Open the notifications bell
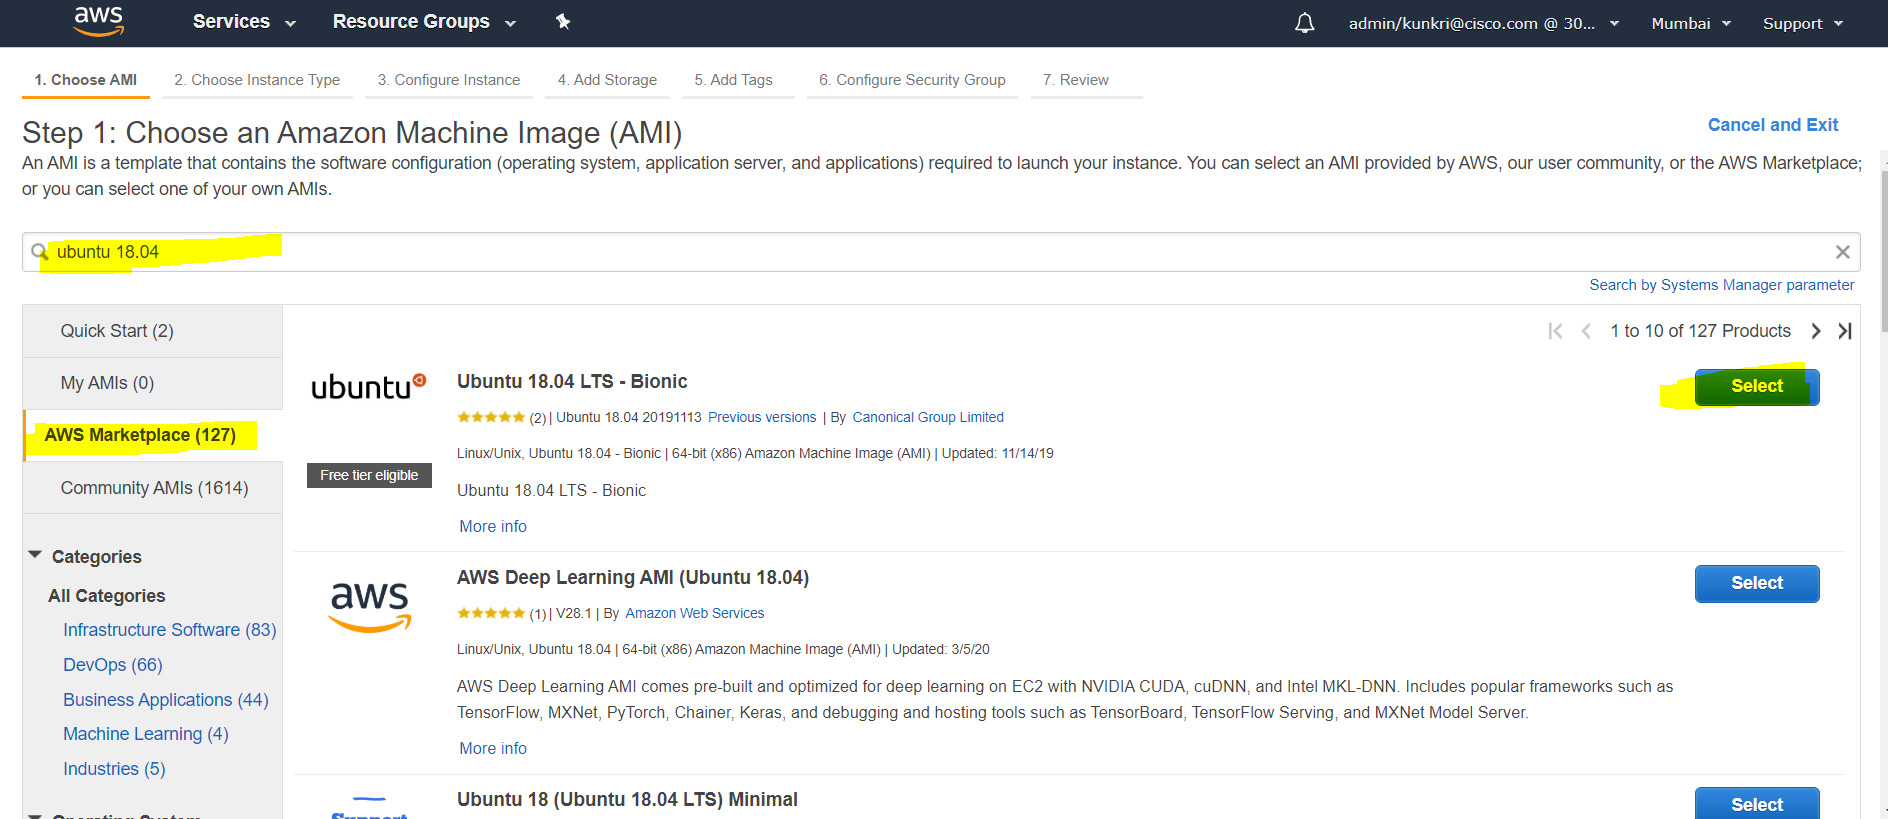The image size is (1888, 819). (1305, 23)
